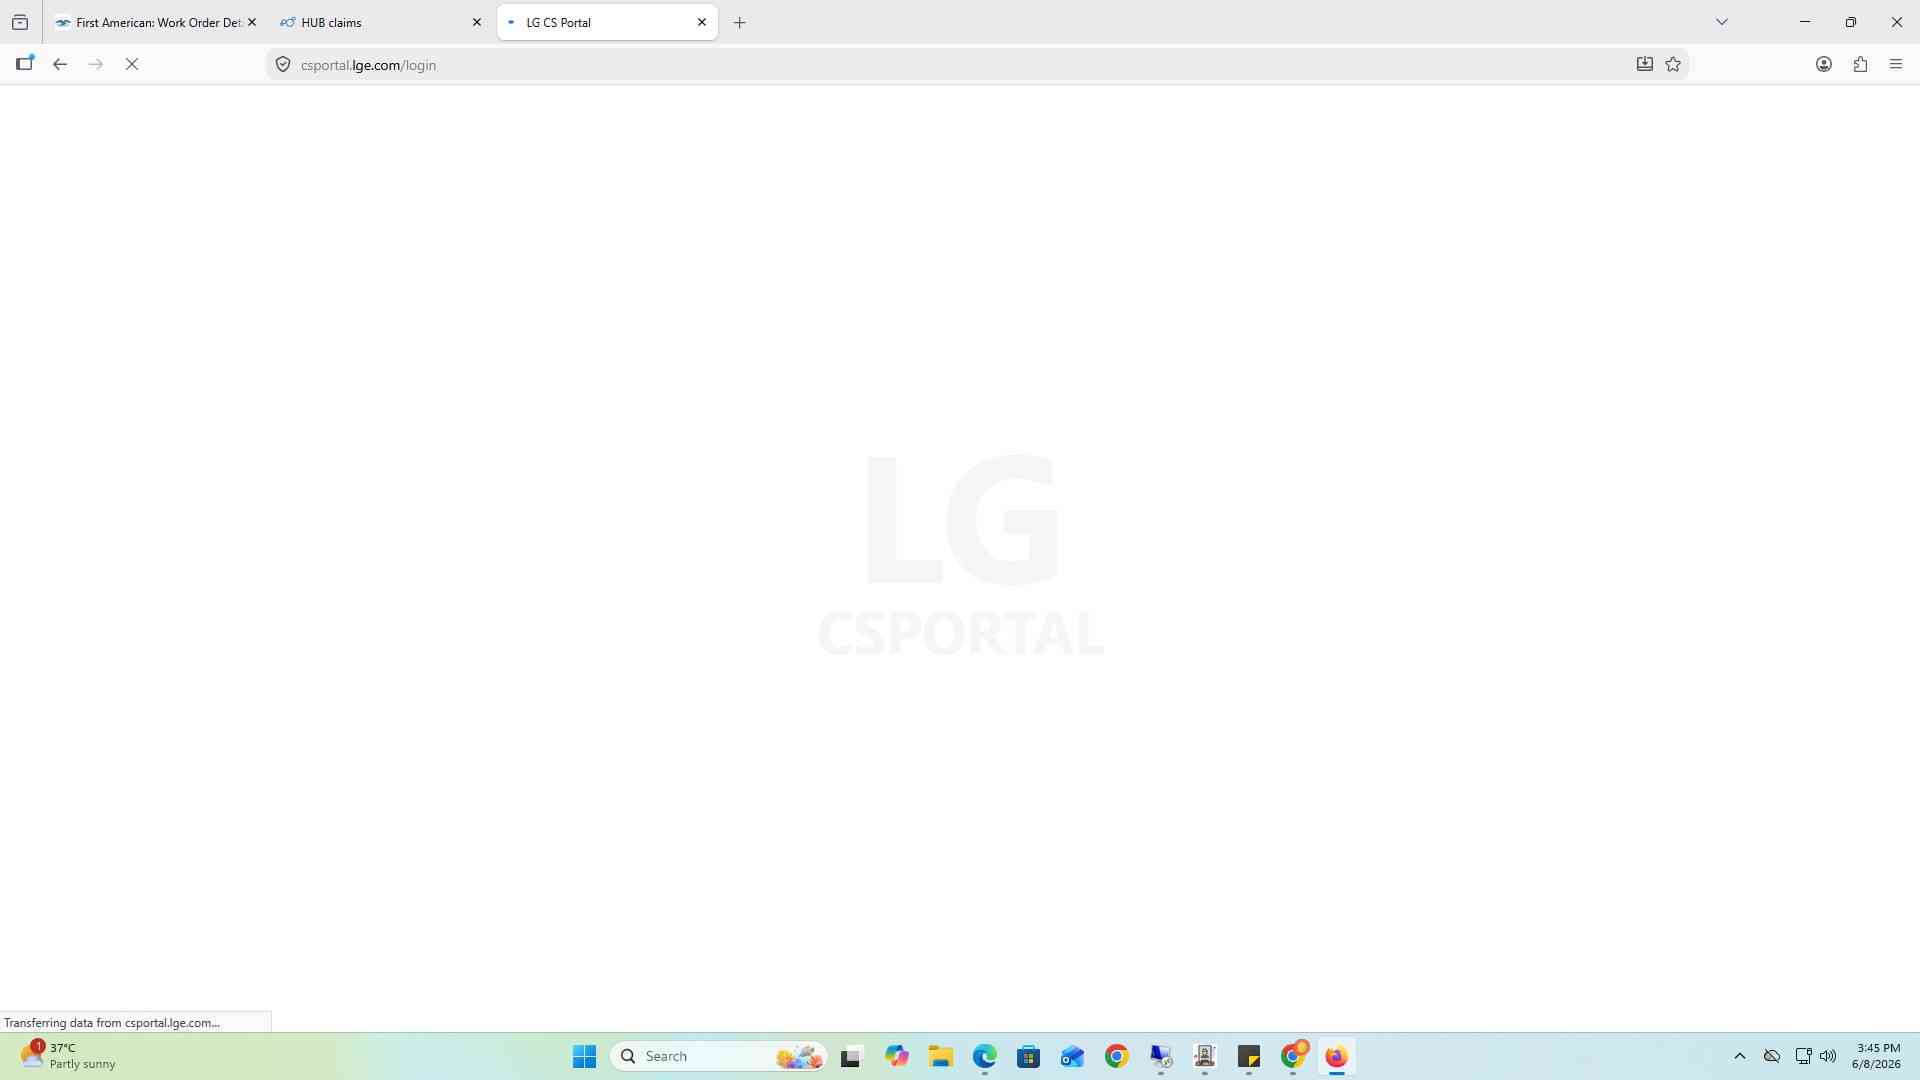Click the taskbar Search box
Viewport: 1920px width, 1080px height.
click(x=719, y=1056)
